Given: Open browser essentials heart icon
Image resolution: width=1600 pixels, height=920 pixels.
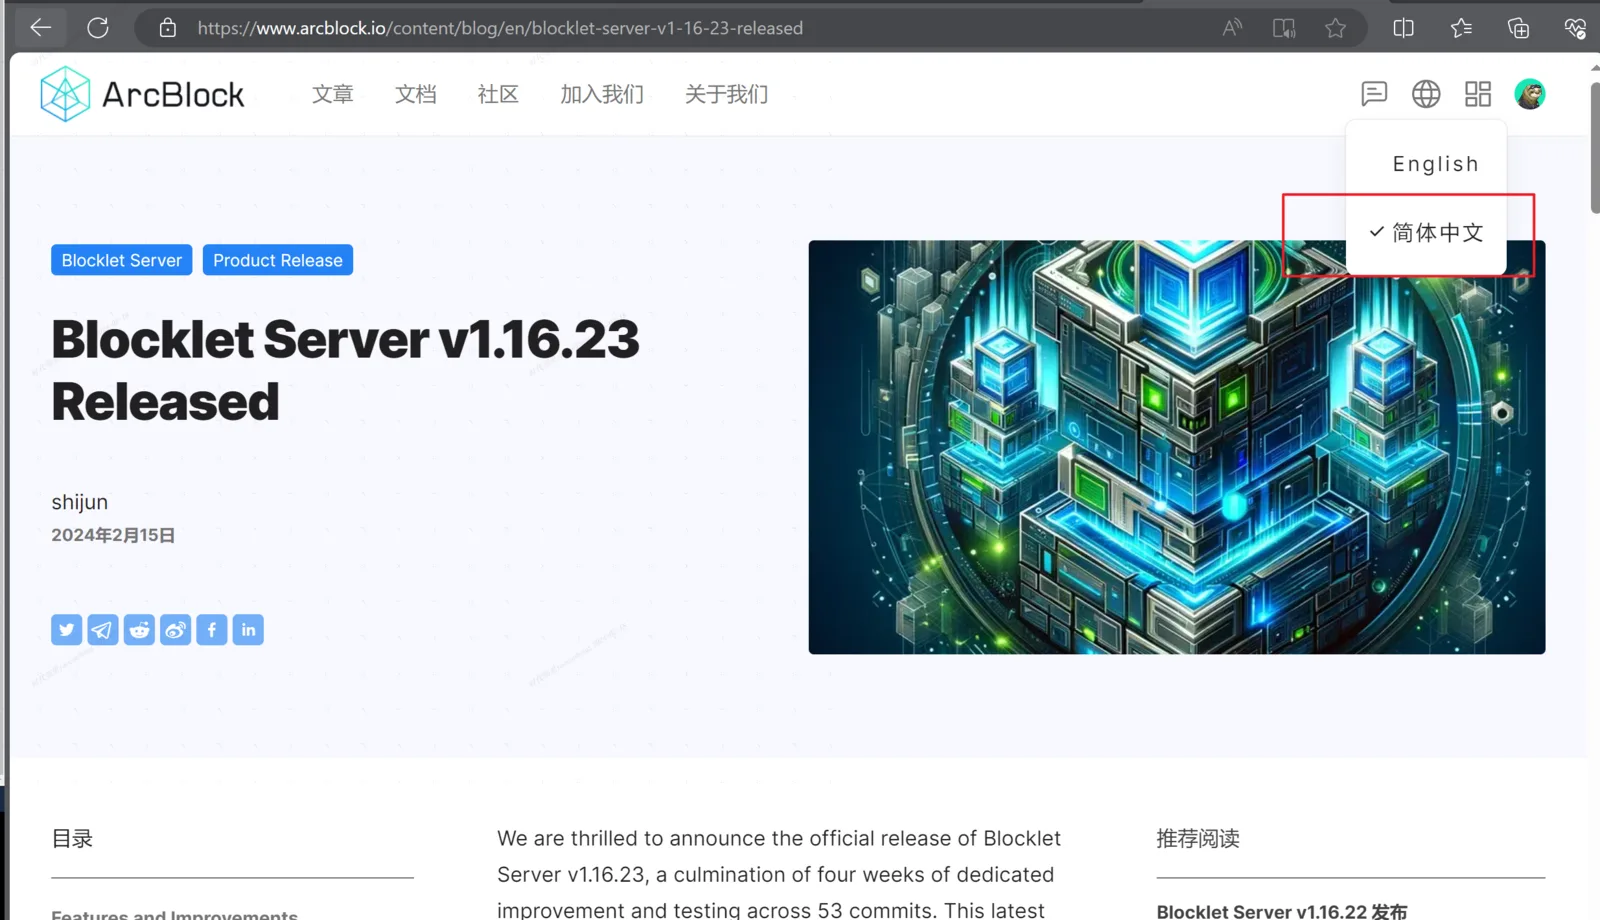Looking at the screenshot, I should pyautogui.click(x=1575, y=28).
